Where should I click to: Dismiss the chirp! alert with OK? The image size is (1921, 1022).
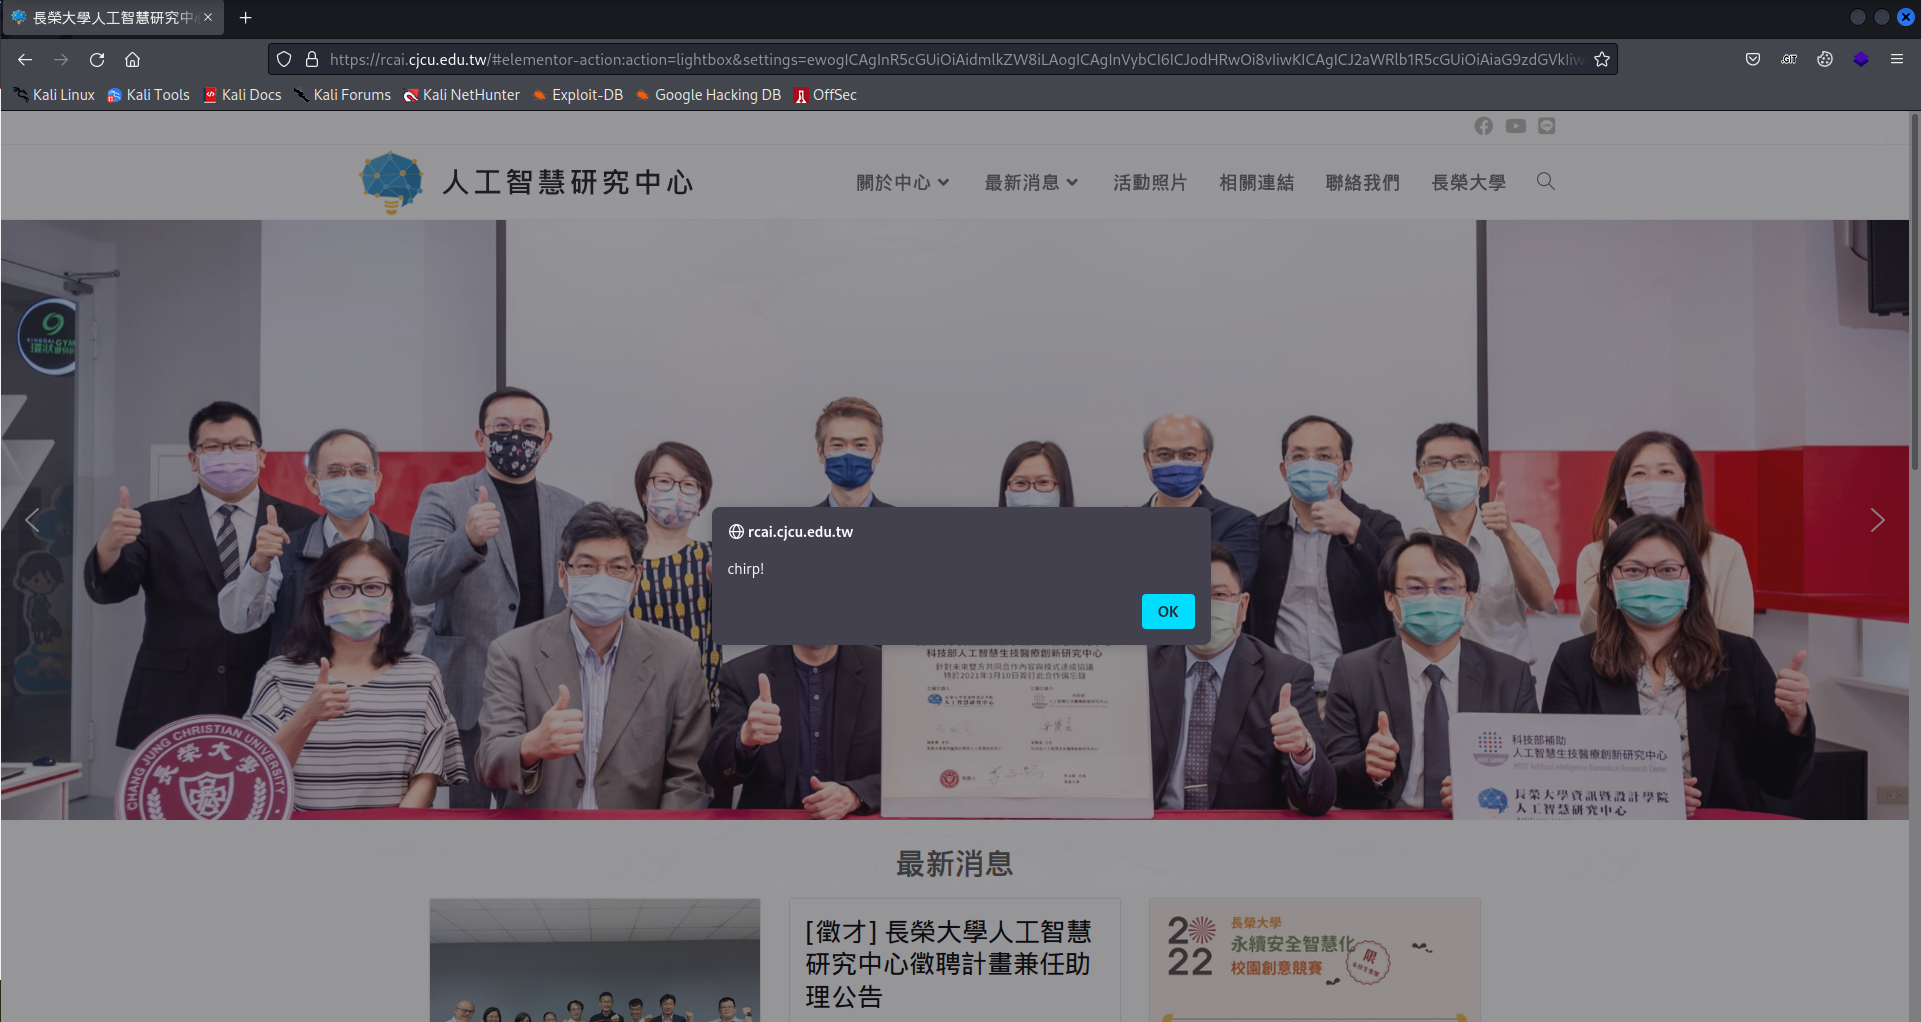coord(1168,611)
